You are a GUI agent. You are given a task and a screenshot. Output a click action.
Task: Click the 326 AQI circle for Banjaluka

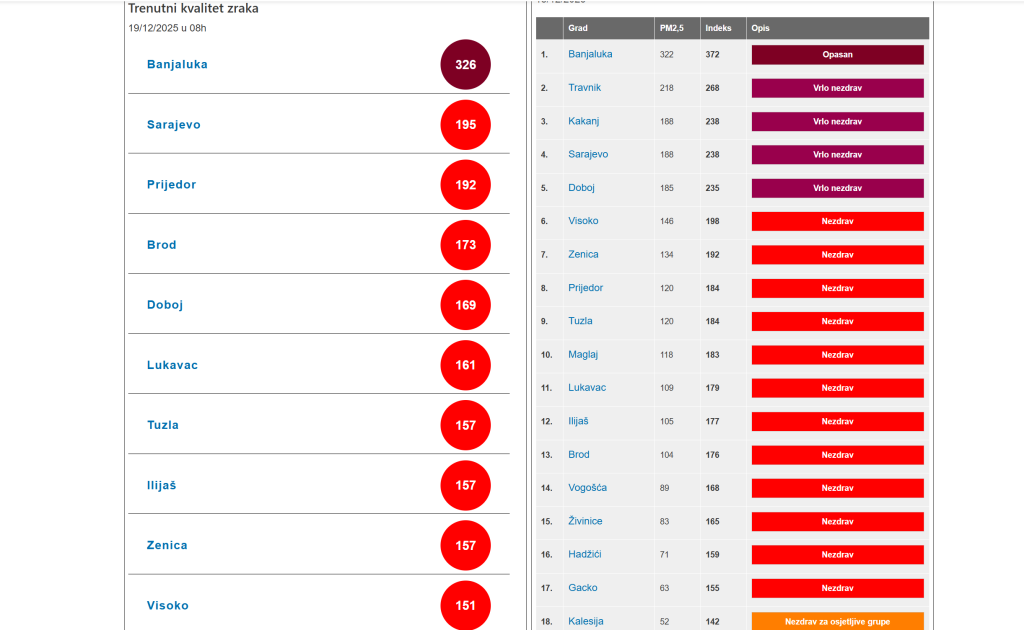(466, 65)
